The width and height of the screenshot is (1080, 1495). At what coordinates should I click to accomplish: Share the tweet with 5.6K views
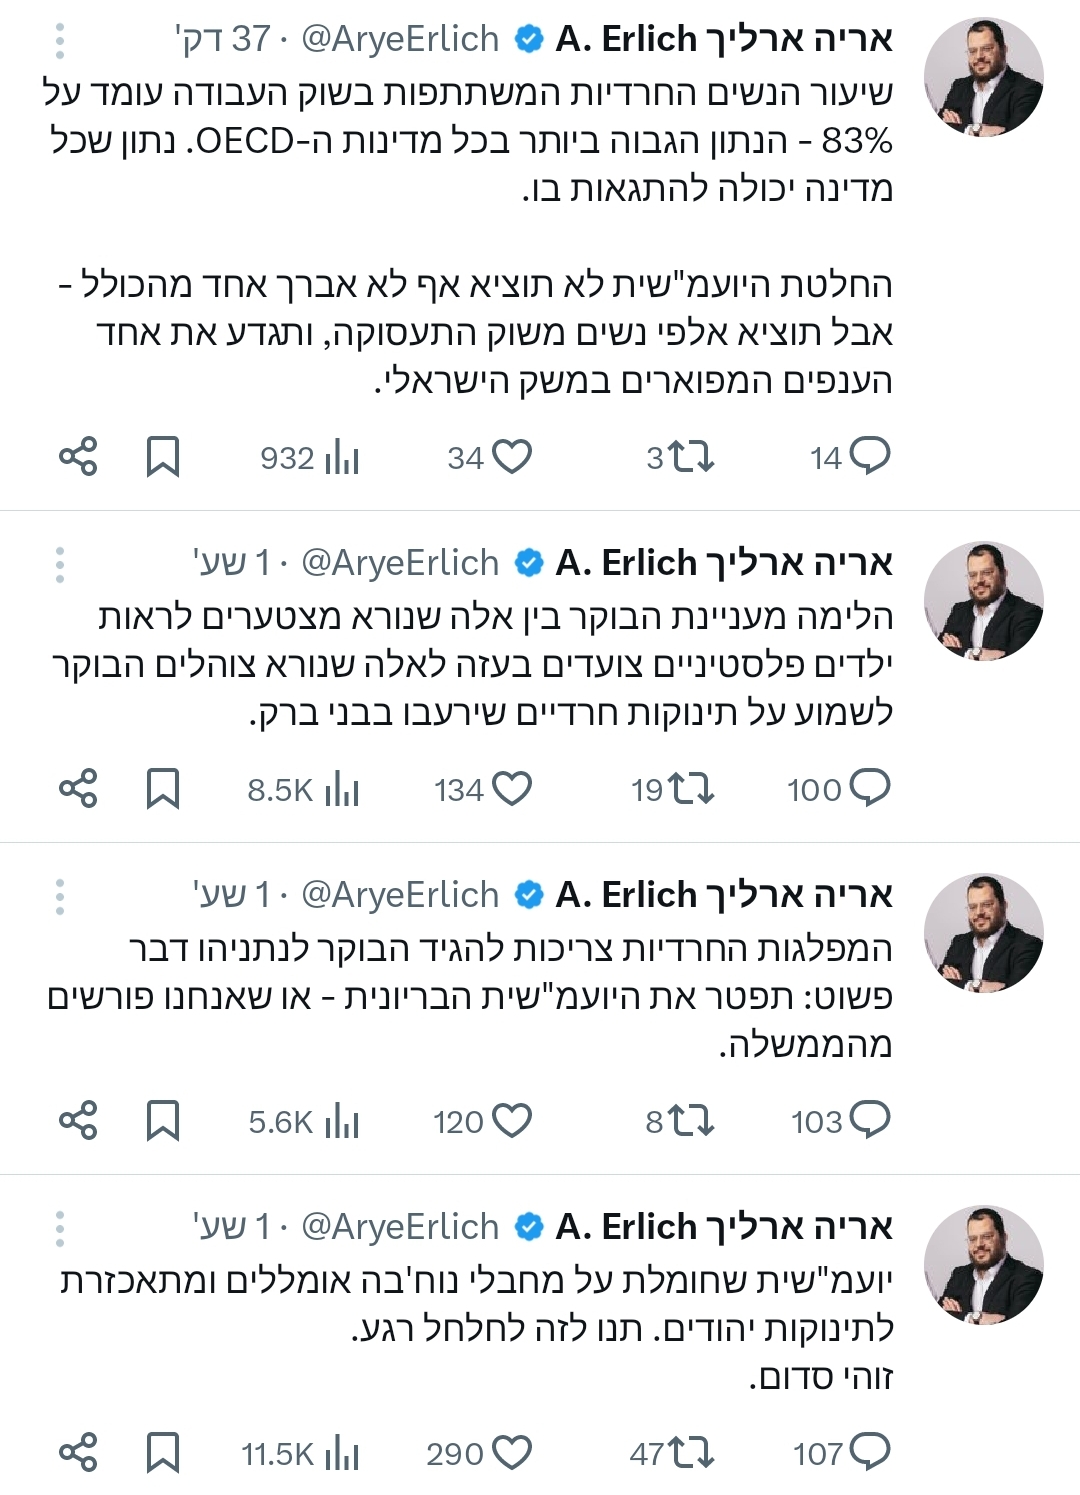point(78,1121)
